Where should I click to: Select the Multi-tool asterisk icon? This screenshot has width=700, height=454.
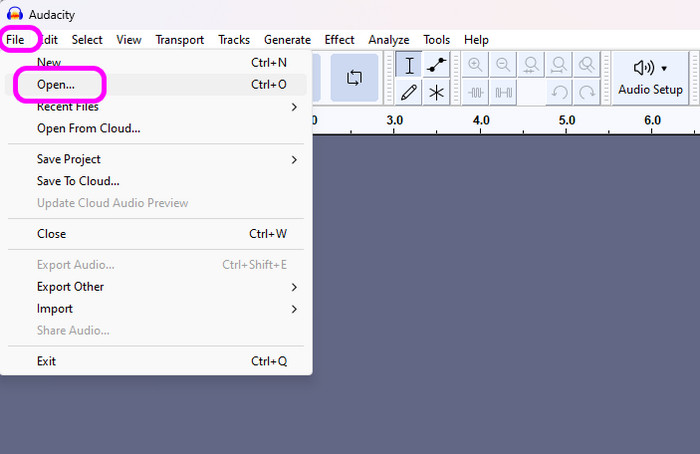(x=436, y=92)
